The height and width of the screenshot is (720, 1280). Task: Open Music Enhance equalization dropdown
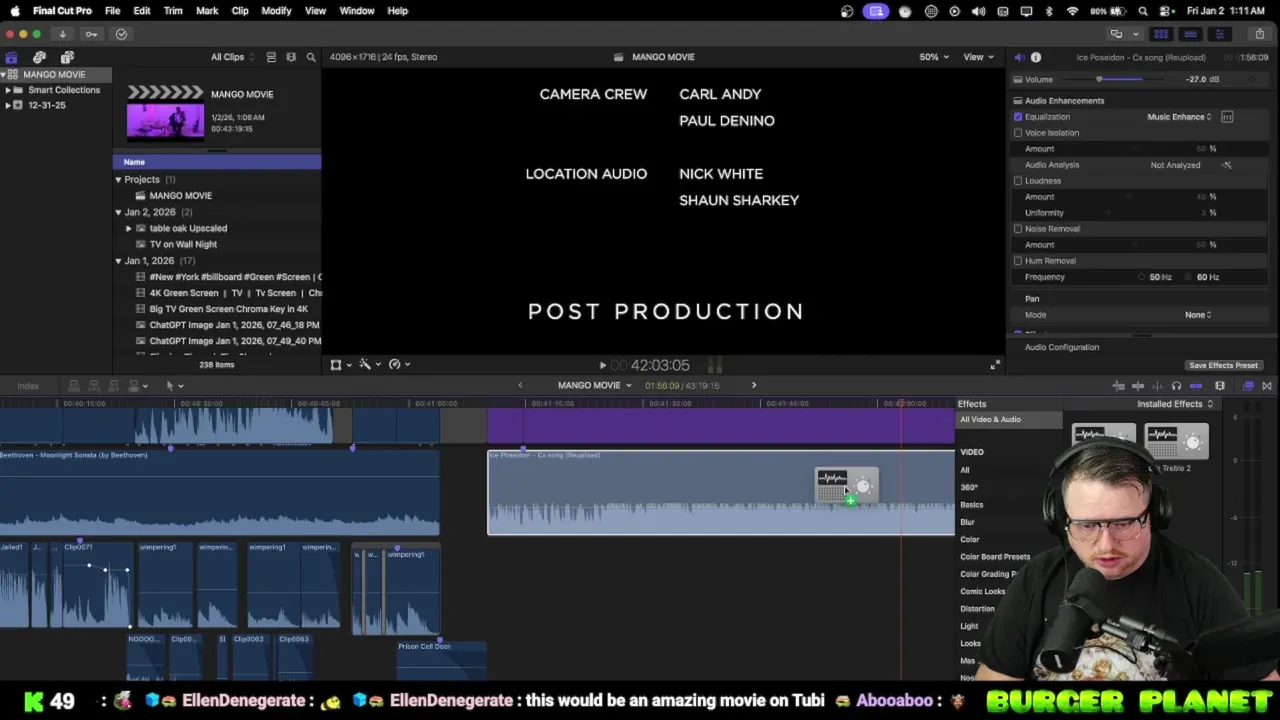(x=1179, y=117)
